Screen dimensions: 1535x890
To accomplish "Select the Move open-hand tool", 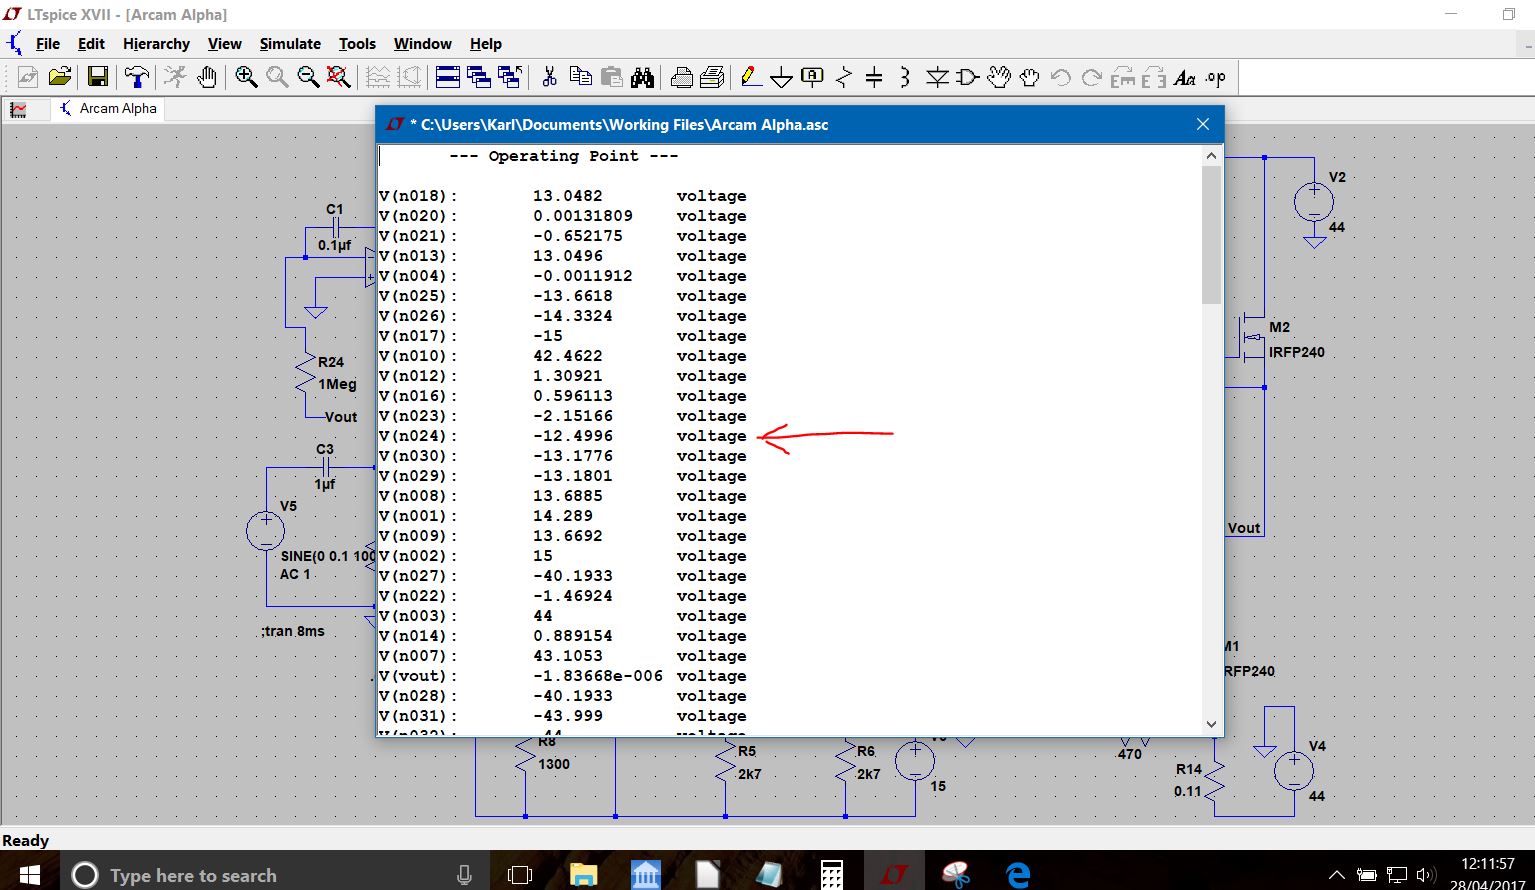I will pyautogui.click(x=999, y=77).
